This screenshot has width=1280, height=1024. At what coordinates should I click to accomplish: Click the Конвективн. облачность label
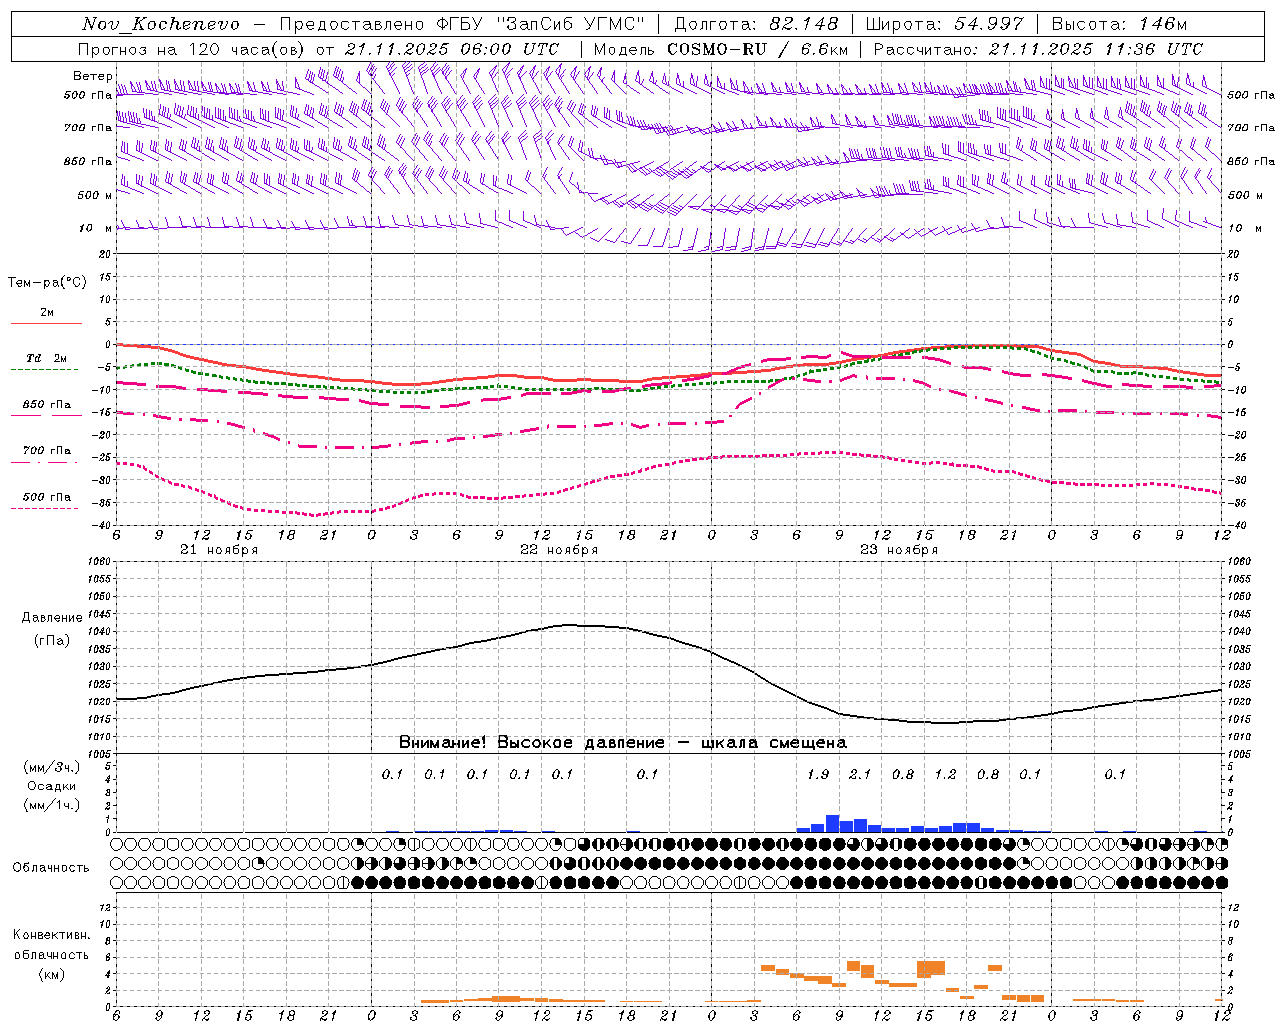(51, 945)
